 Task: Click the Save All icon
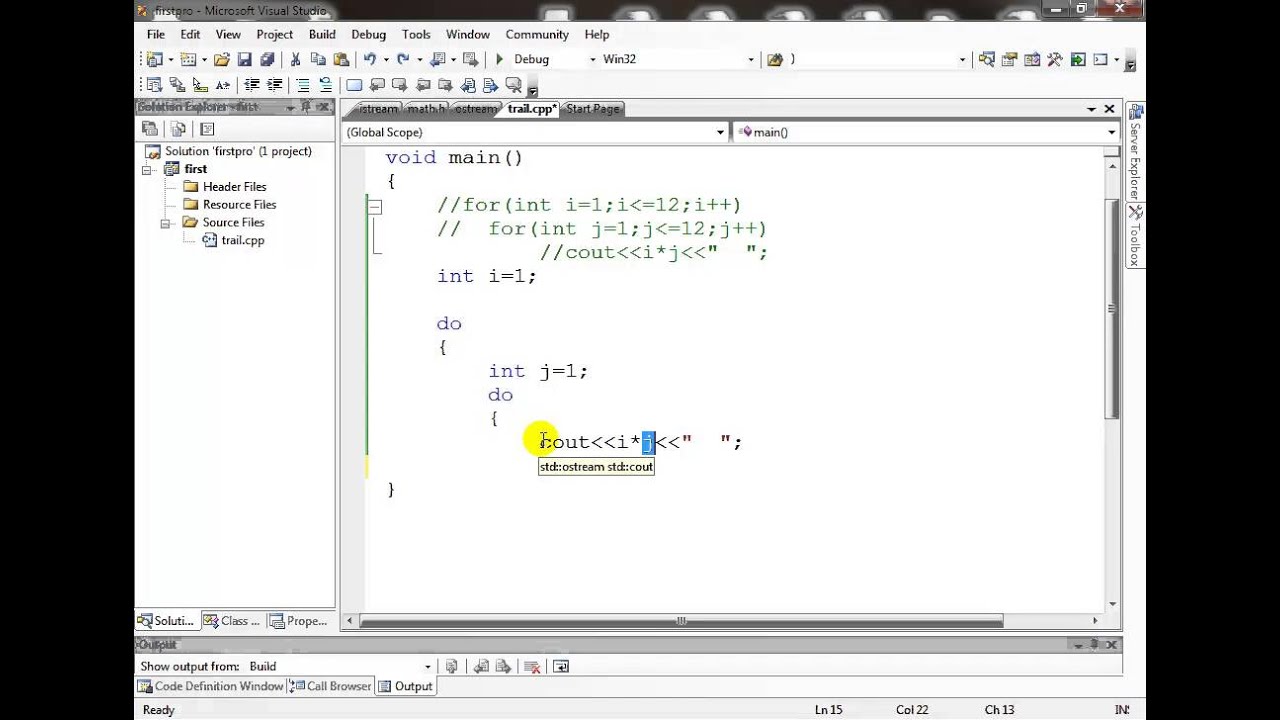tap(267, 59)
